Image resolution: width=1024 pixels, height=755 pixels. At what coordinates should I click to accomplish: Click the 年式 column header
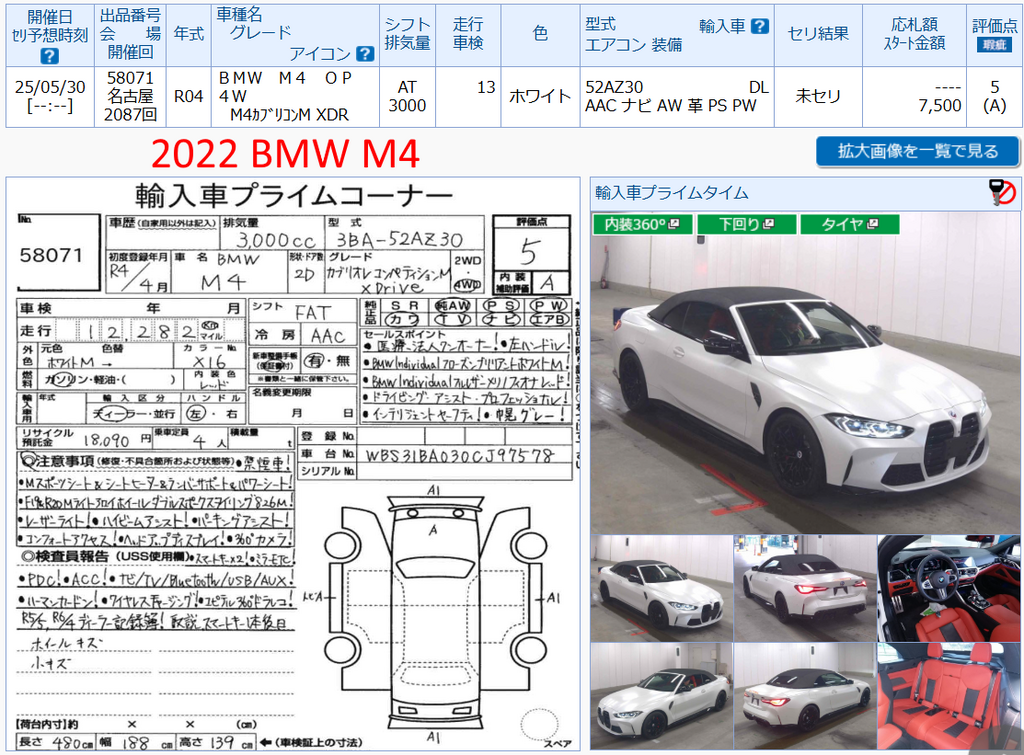tap(189, 34)
